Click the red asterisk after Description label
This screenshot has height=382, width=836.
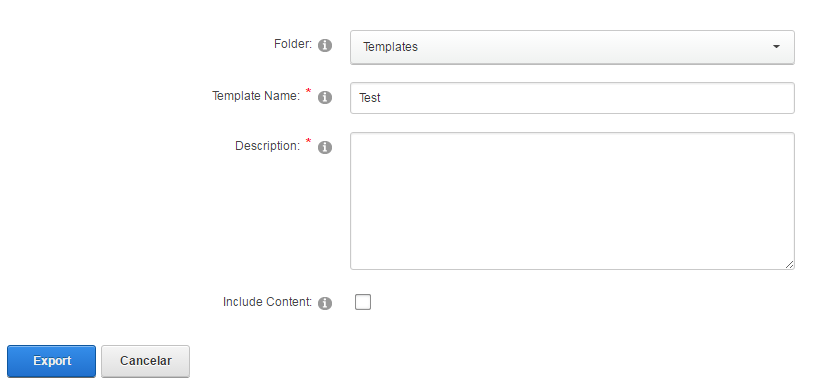(308, 141)
